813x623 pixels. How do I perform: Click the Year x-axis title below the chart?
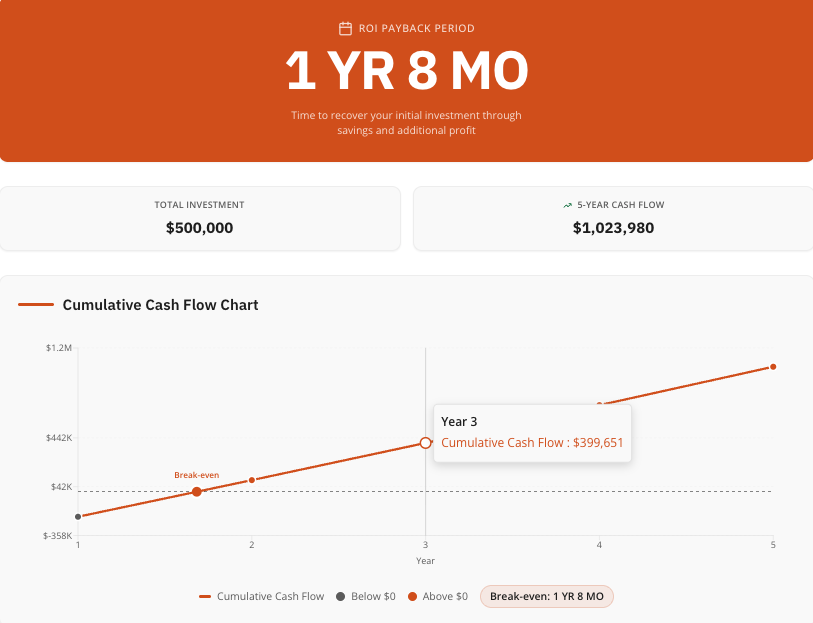425,561
